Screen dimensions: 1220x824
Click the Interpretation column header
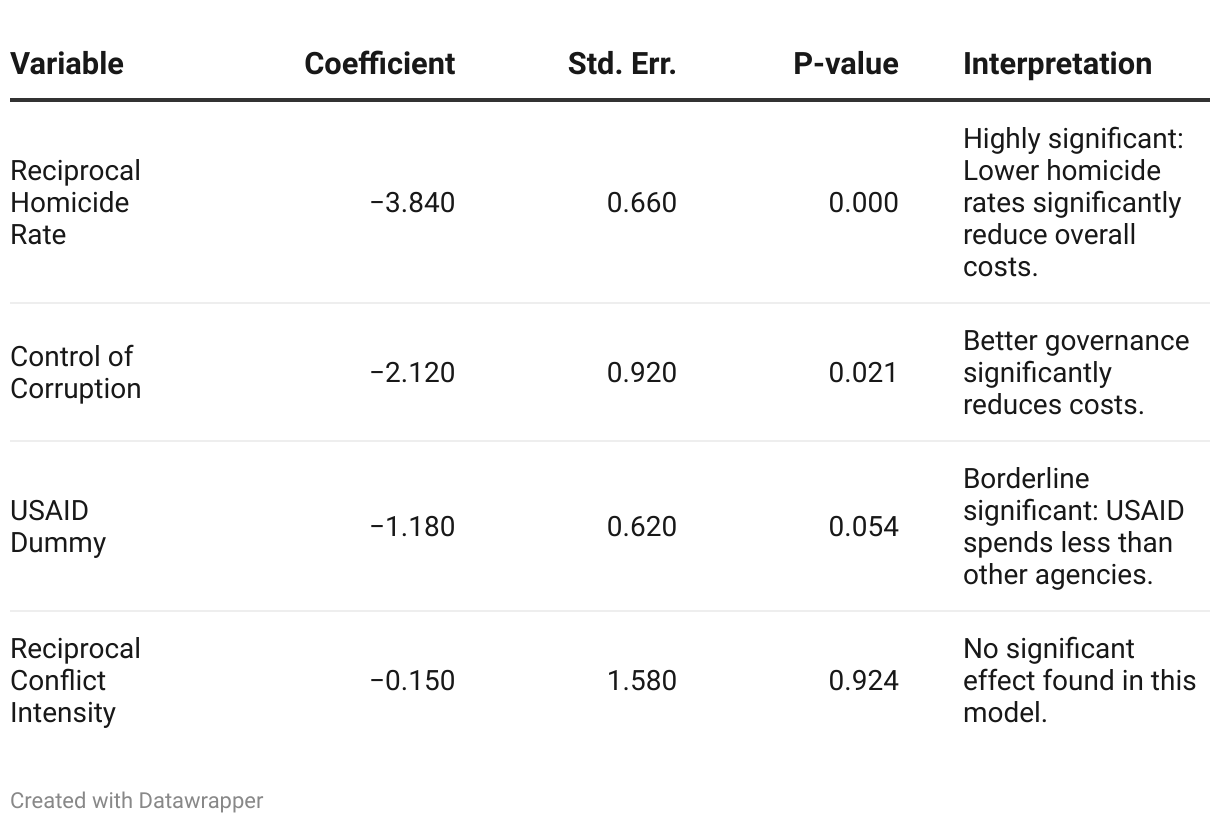pyautogui.click(x=1057, y=64)
